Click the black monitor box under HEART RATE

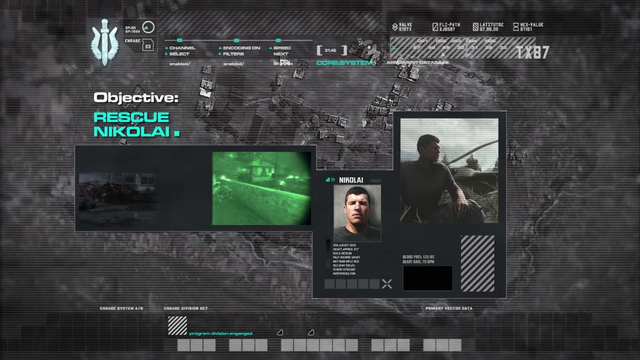tap(428, 278)
